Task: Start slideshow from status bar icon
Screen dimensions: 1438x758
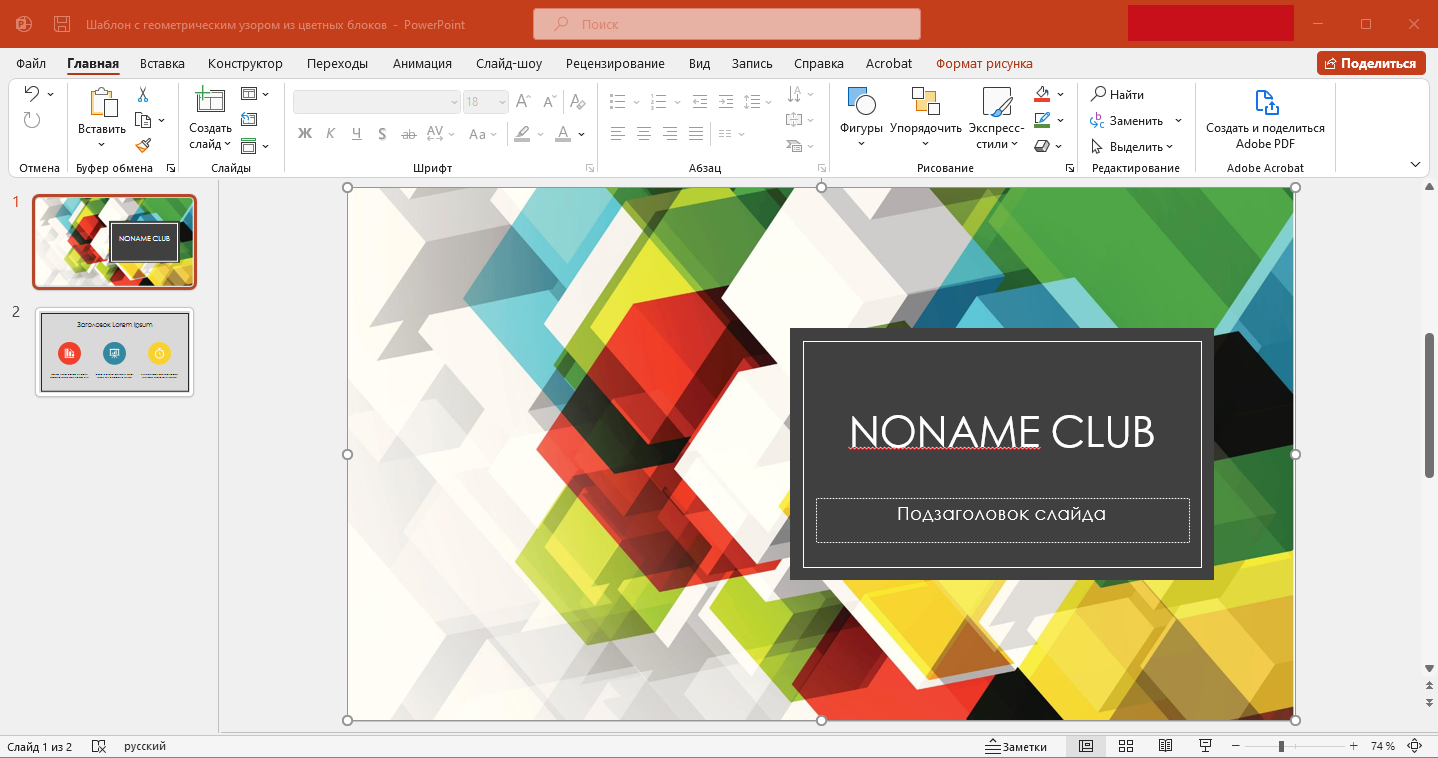Action: (1205, 746)
